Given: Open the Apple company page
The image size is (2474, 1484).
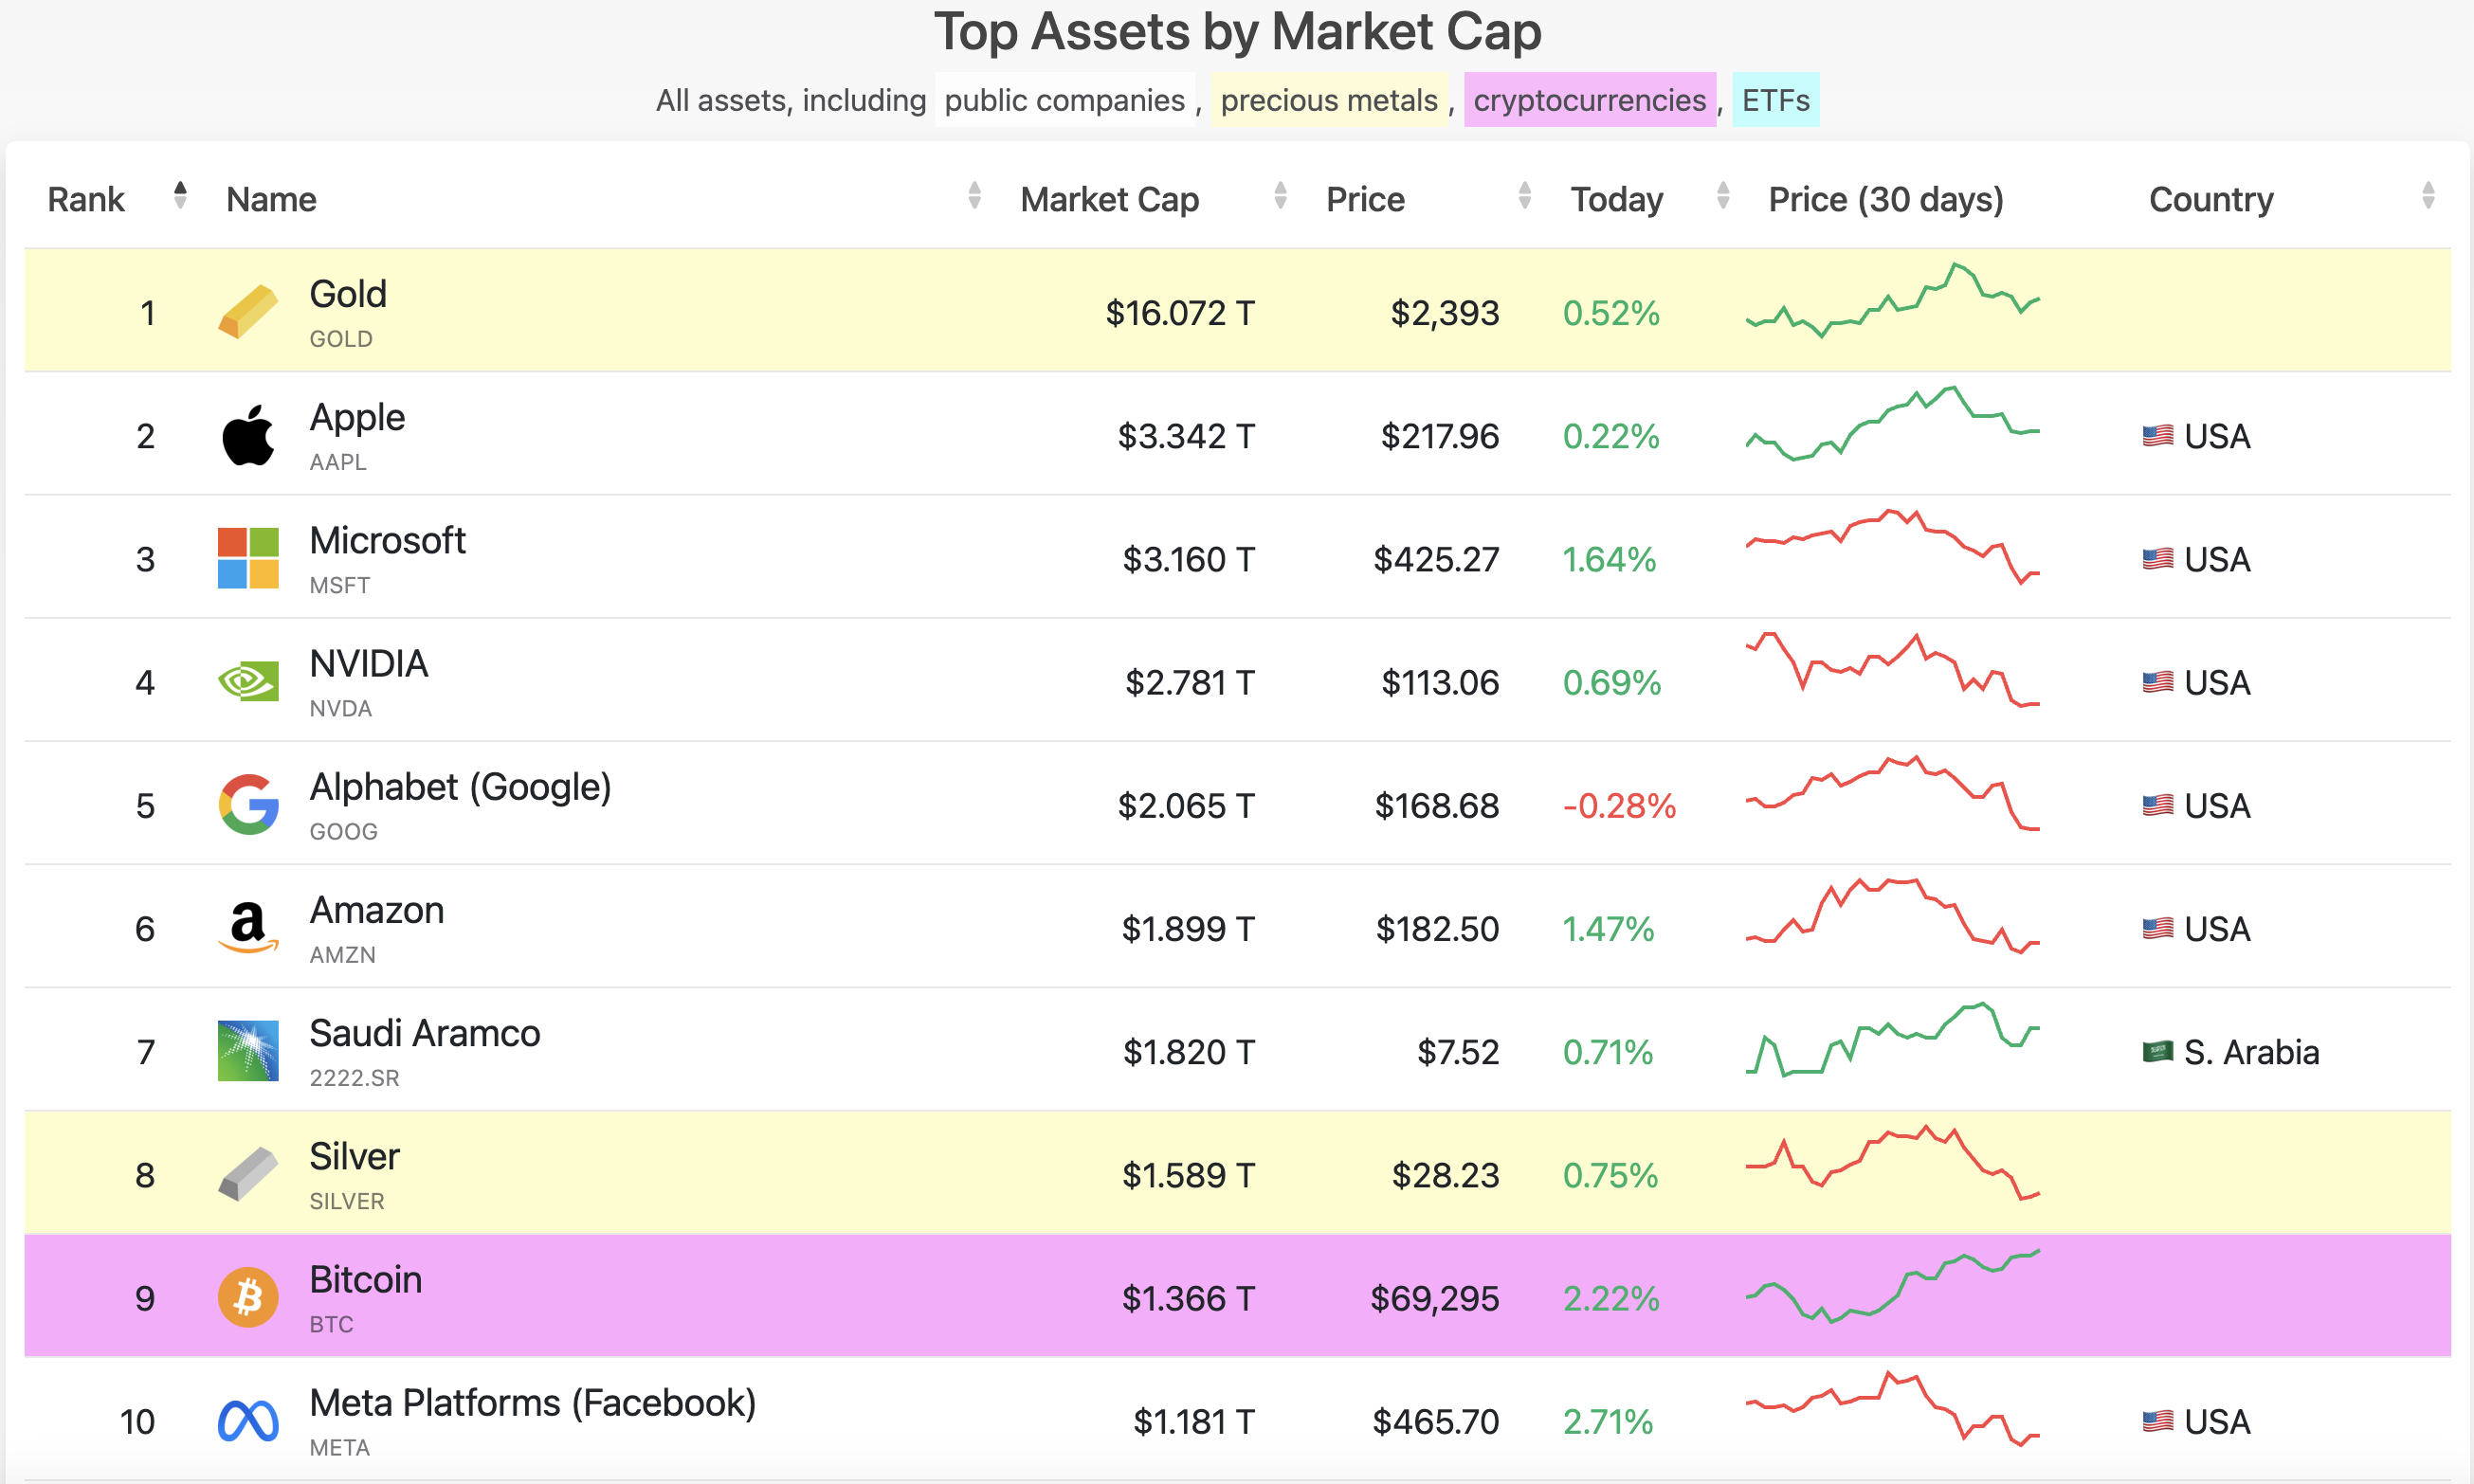Looking at the screenshot, I should [x=357, y=418].
